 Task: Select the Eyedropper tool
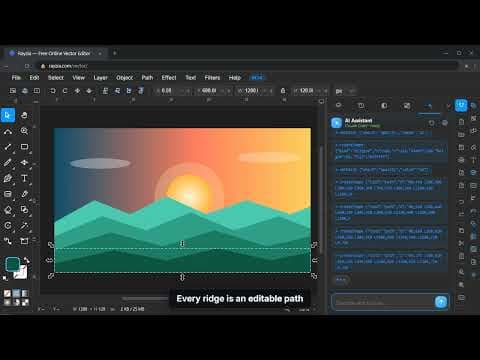[x=24, y=194]
